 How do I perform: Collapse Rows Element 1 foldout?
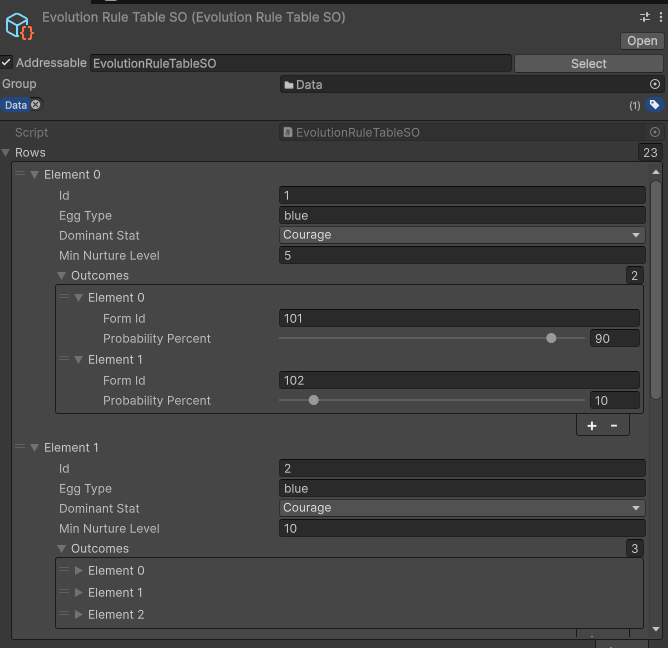pos(35,448)
